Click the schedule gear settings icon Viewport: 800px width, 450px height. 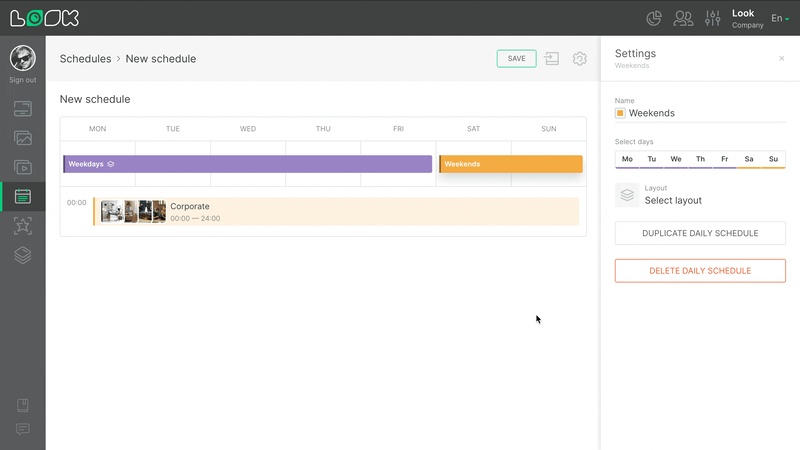point(579,59)
